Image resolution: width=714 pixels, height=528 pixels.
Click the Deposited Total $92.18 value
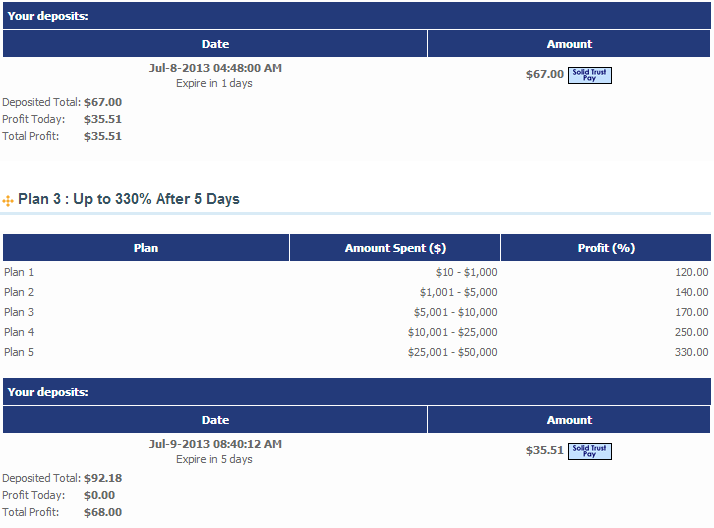tap(103, 478)
